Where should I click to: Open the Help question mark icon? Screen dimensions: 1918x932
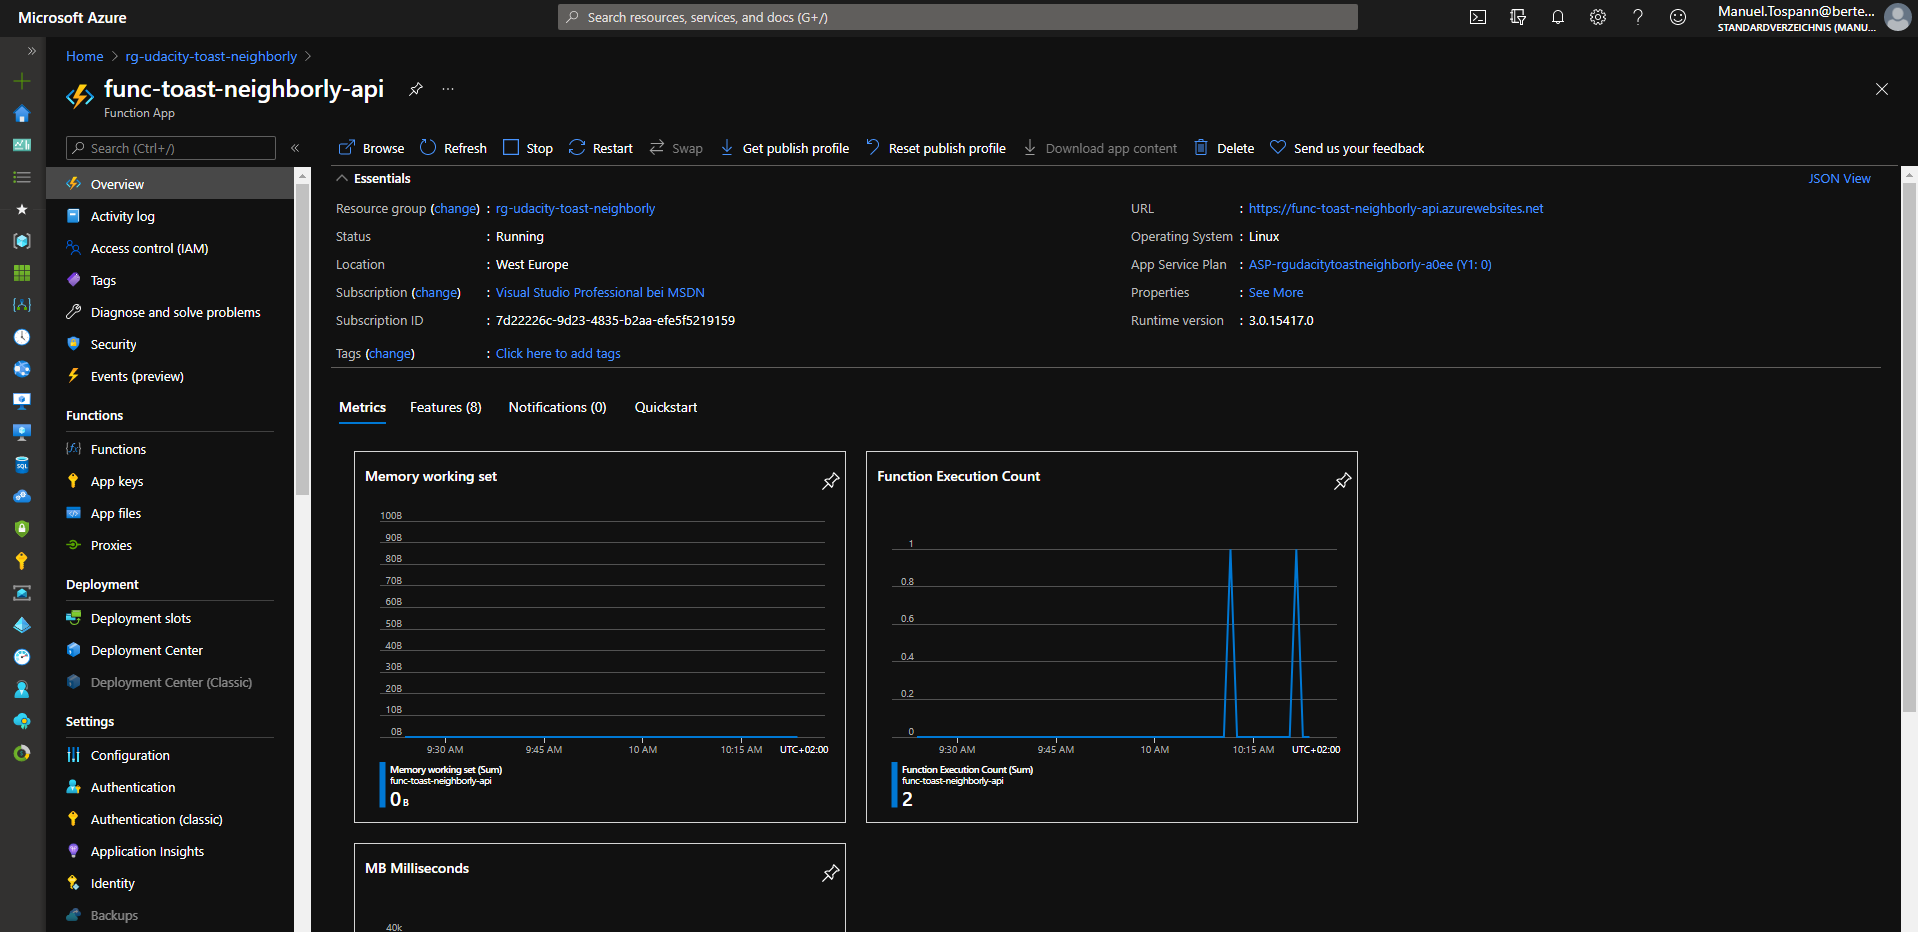tap(1638, 17)
